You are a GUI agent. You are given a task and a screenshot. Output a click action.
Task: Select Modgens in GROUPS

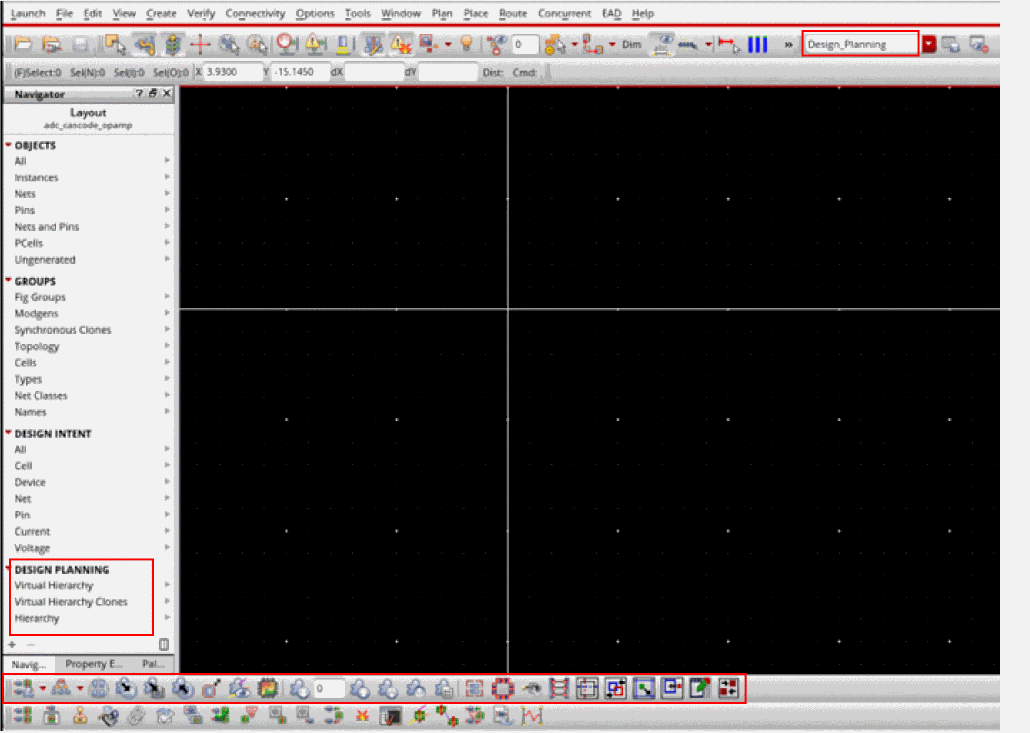click(36, 313)
